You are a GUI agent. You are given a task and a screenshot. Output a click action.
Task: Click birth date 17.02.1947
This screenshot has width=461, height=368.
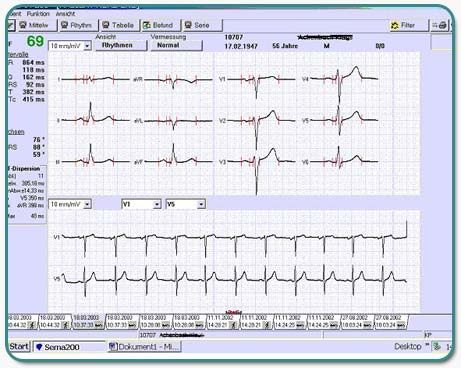[241, 46]
